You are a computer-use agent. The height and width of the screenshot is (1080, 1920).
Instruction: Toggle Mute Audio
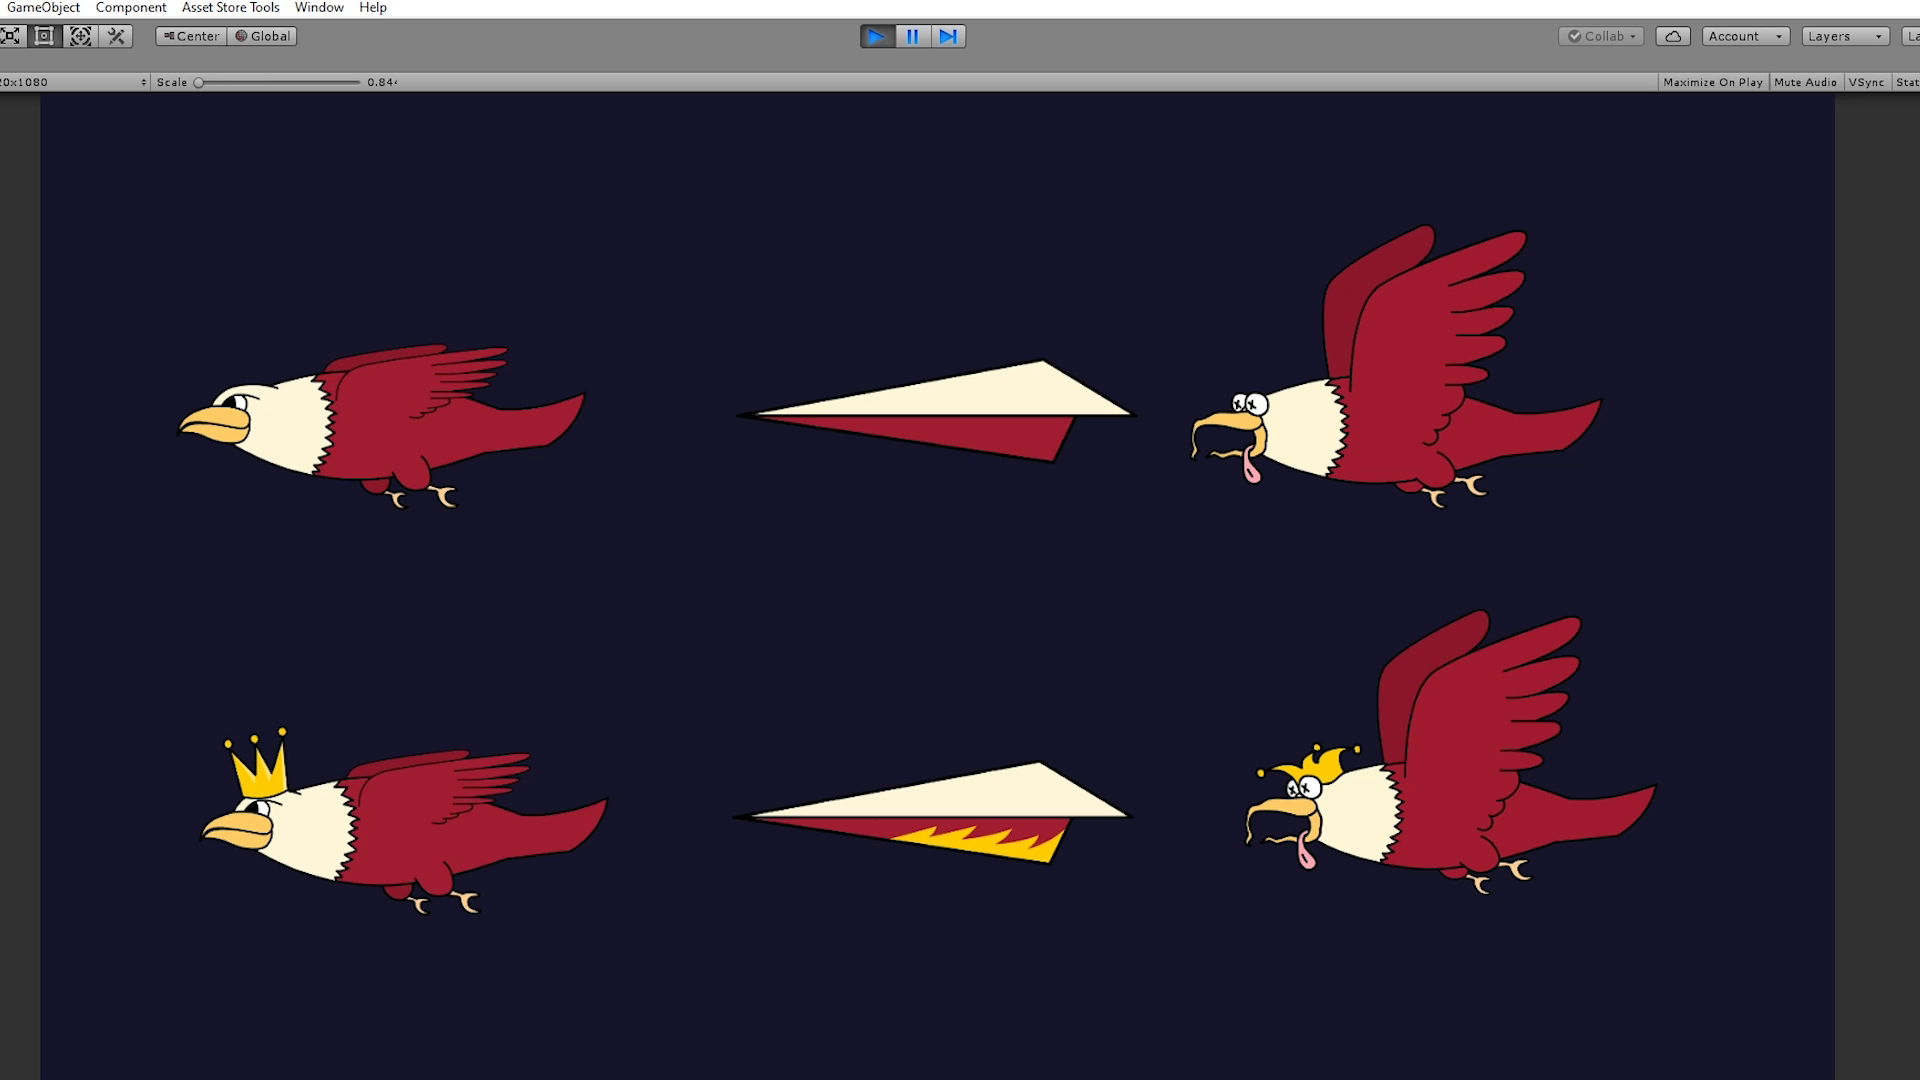tap(1805, 82)
